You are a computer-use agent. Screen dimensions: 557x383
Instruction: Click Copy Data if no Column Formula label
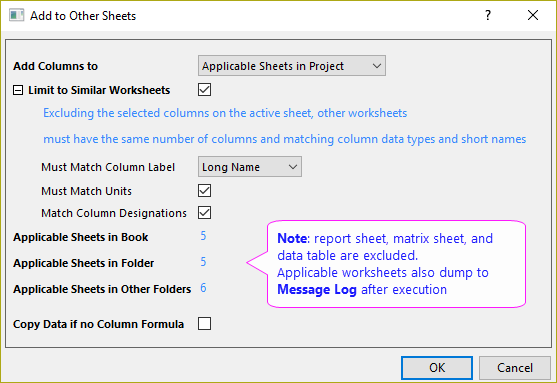(x=98, y=324)
